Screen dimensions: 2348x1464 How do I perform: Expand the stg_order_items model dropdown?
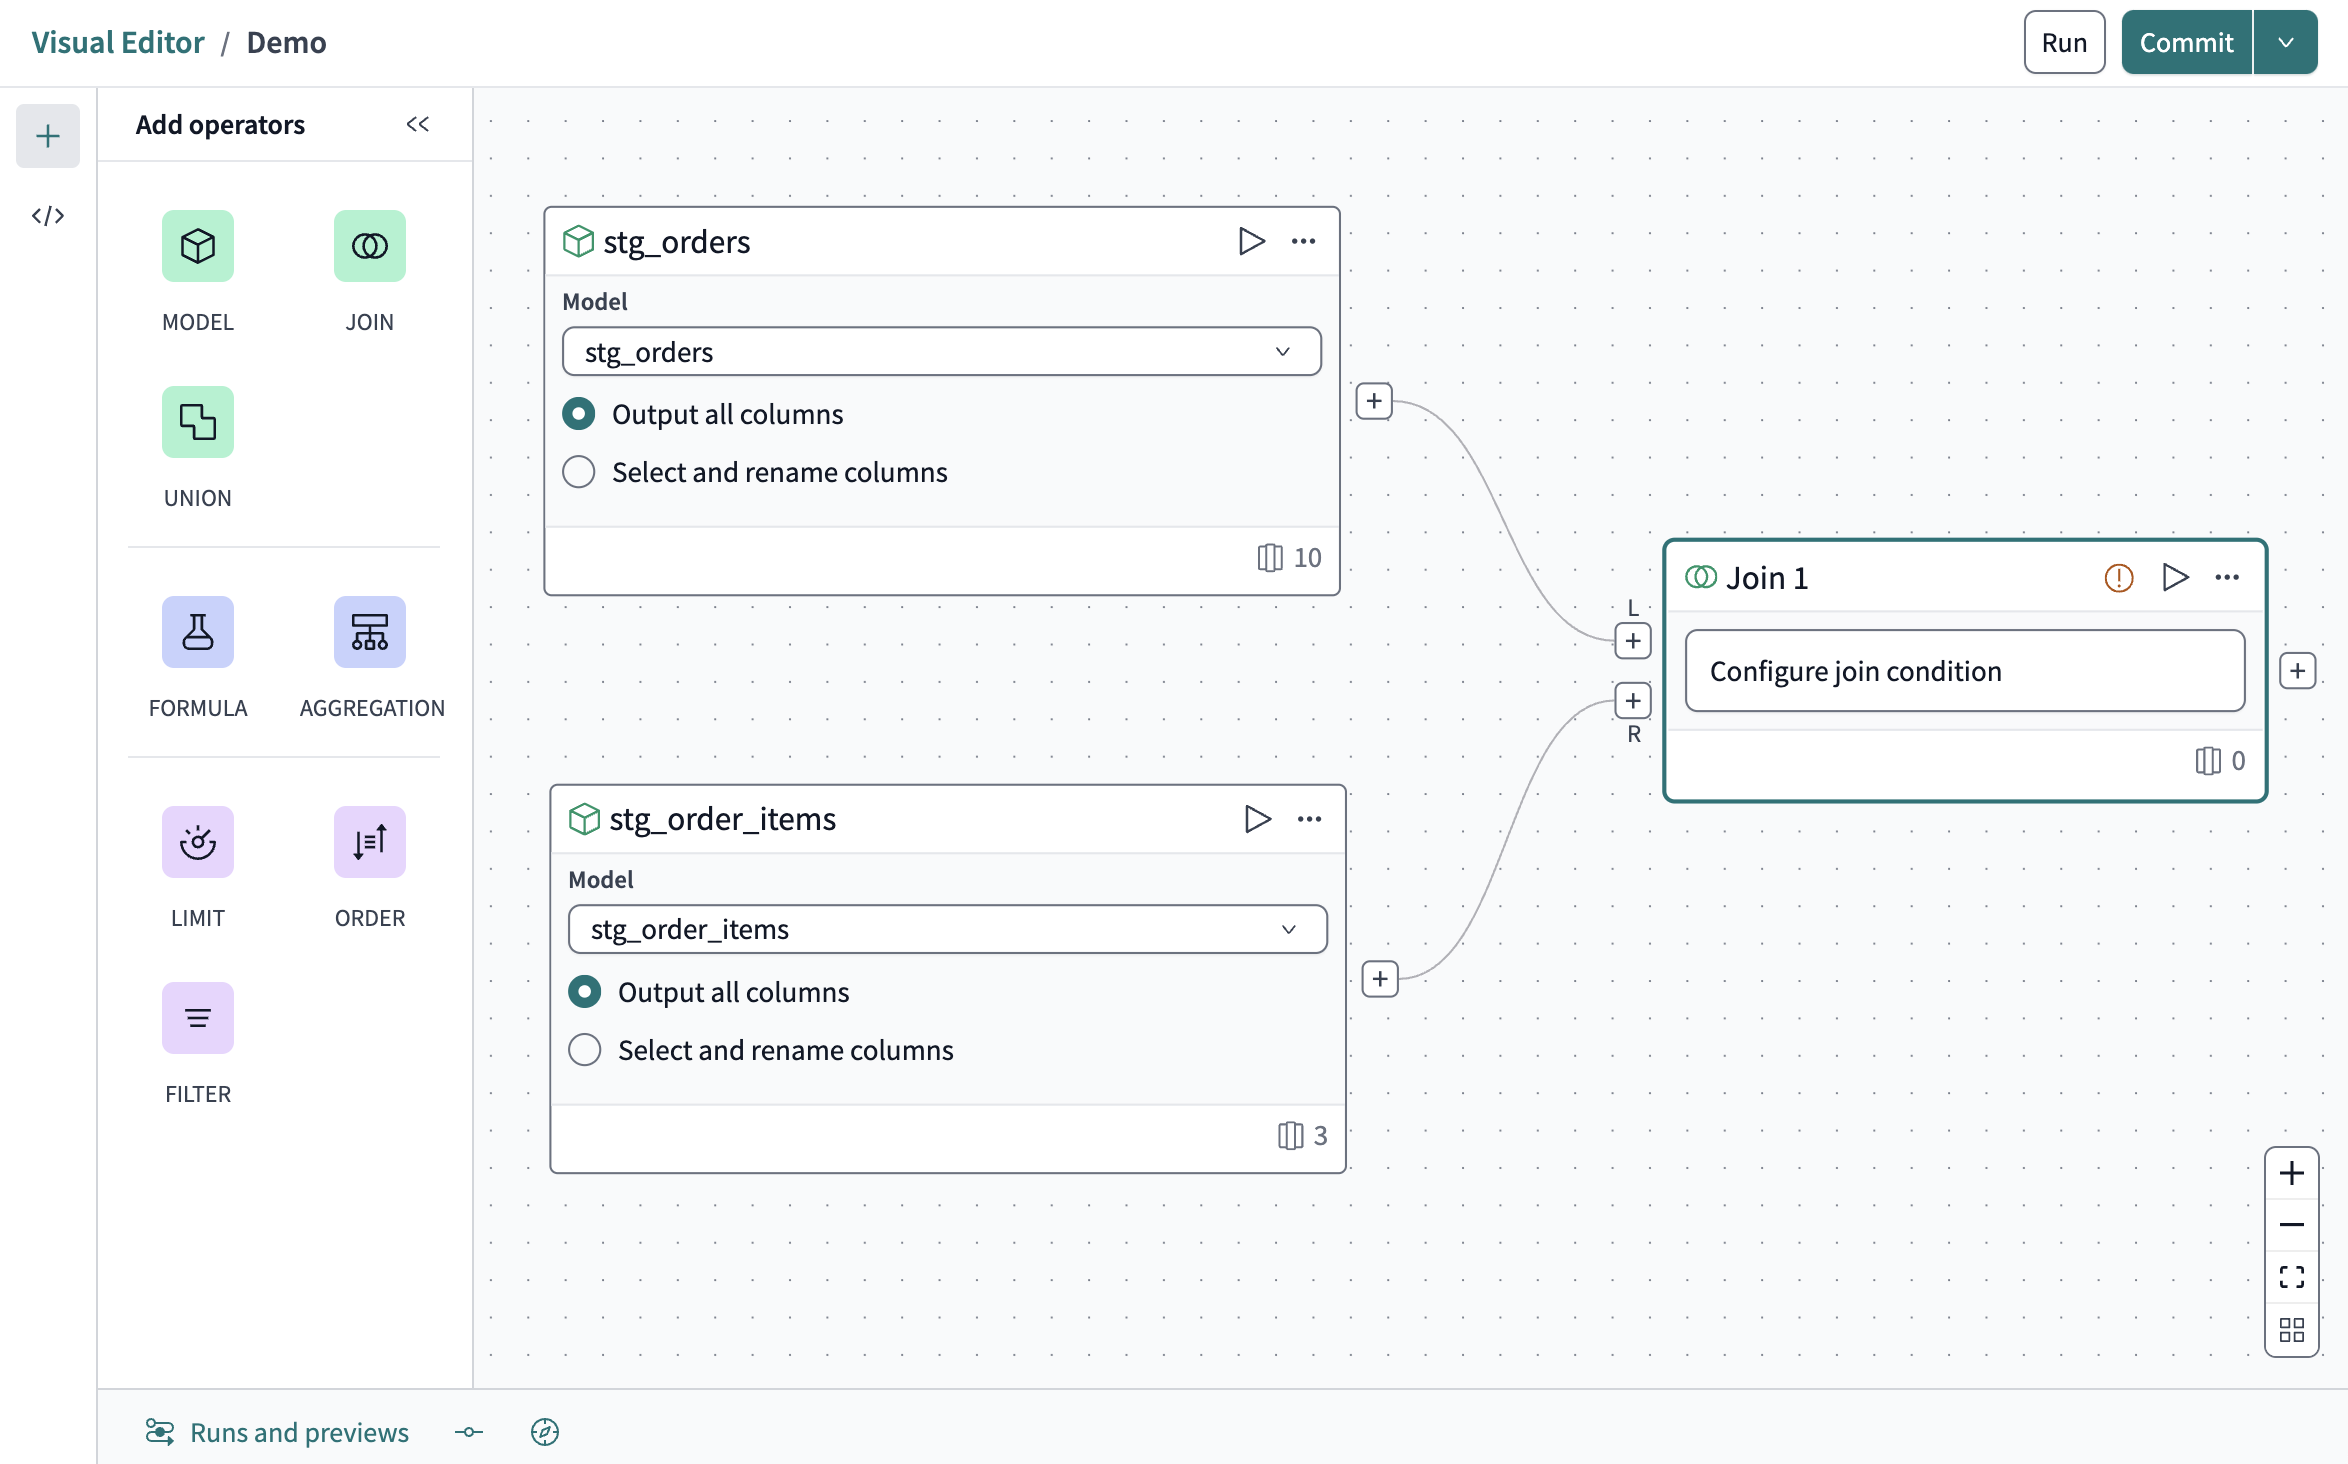coord(947,930)
